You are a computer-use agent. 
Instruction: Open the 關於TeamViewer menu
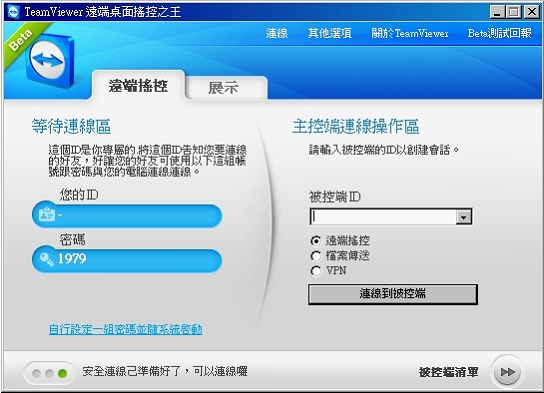pos(410,33)
